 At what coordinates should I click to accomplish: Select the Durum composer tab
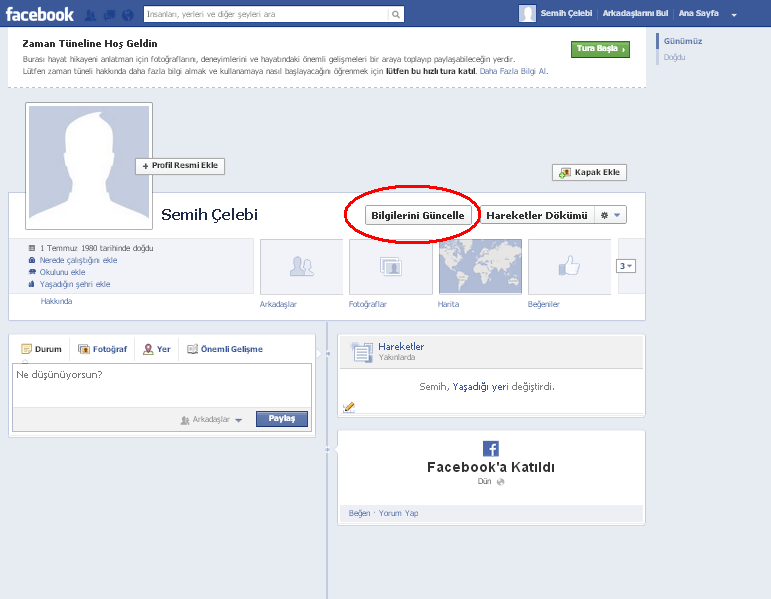coord(41,349)
